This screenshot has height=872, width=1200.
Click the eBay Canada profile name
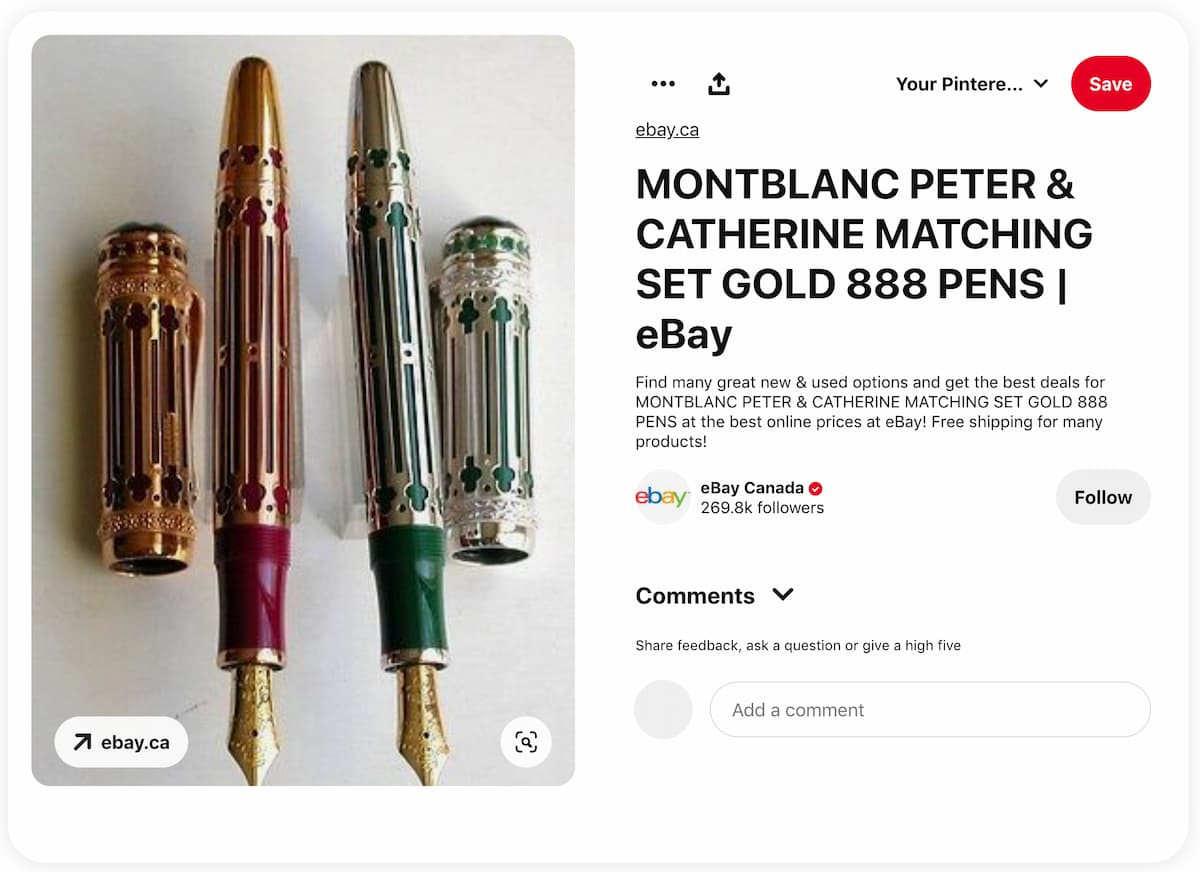(x=752, y=488)
